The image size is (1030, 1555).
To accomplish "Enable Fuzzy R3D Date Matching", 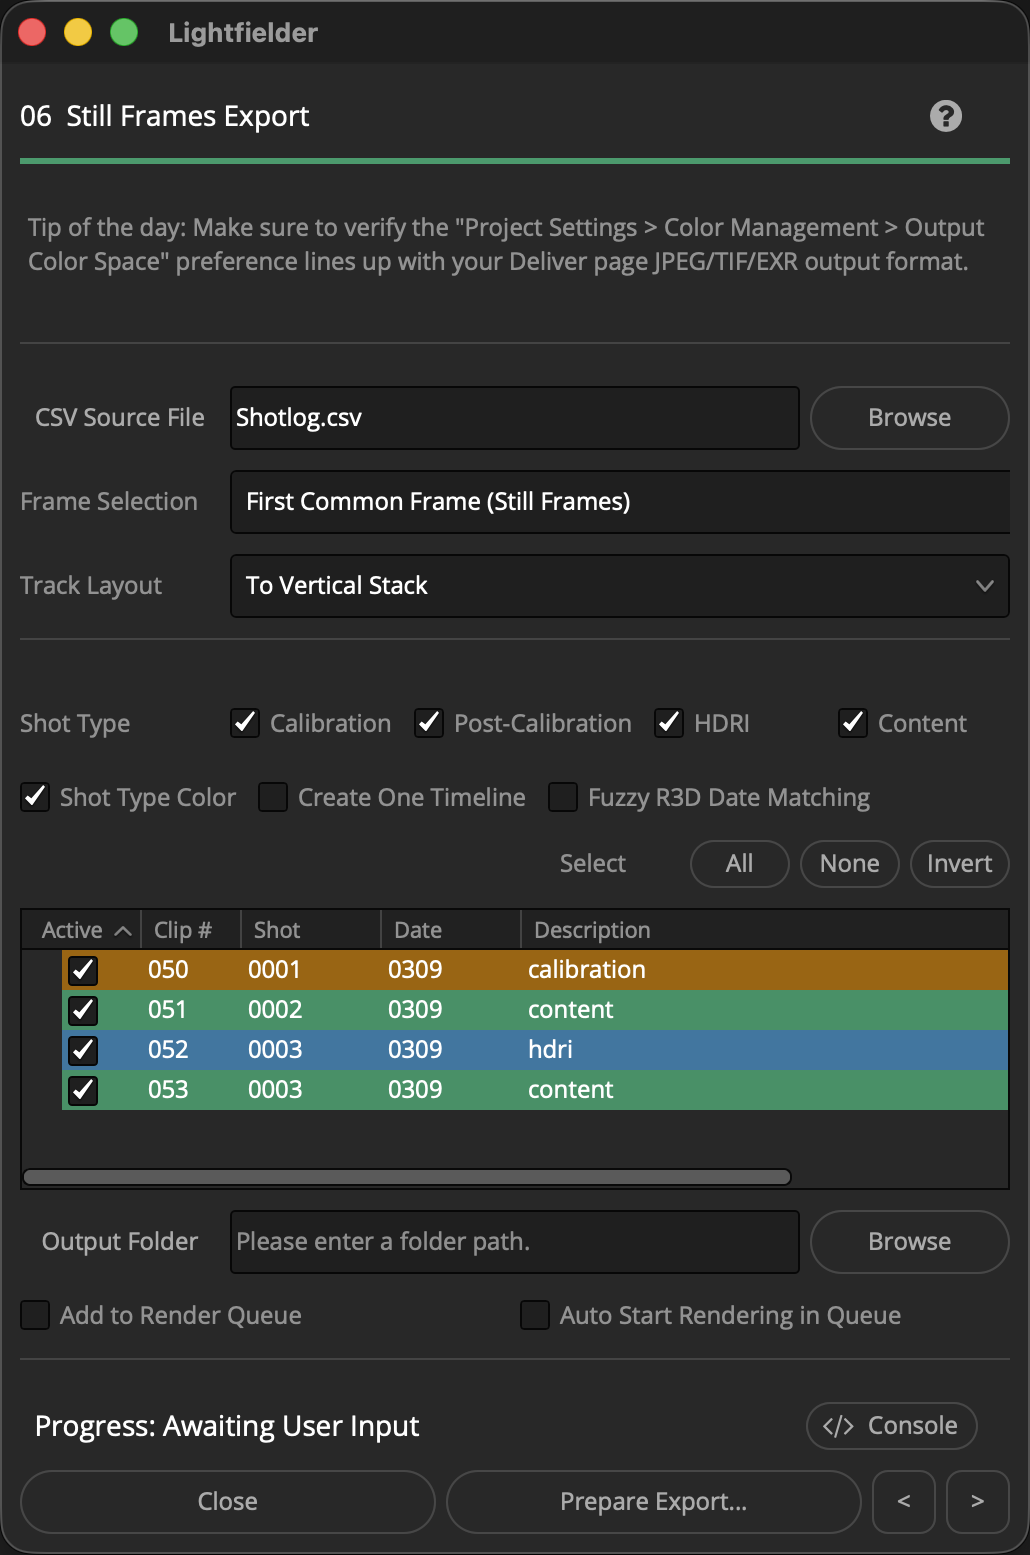I will [x=563, y=797].
